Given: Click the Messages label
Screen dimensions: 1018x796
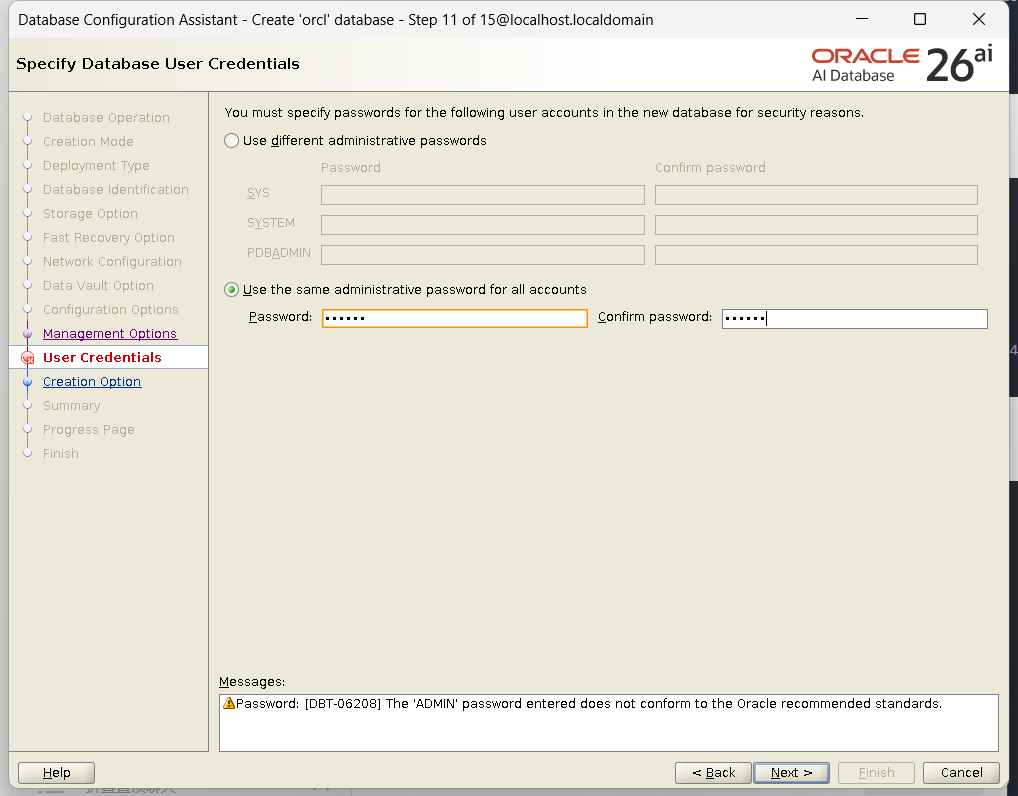Looking at the screenshot, I should (x=252, y=682).
